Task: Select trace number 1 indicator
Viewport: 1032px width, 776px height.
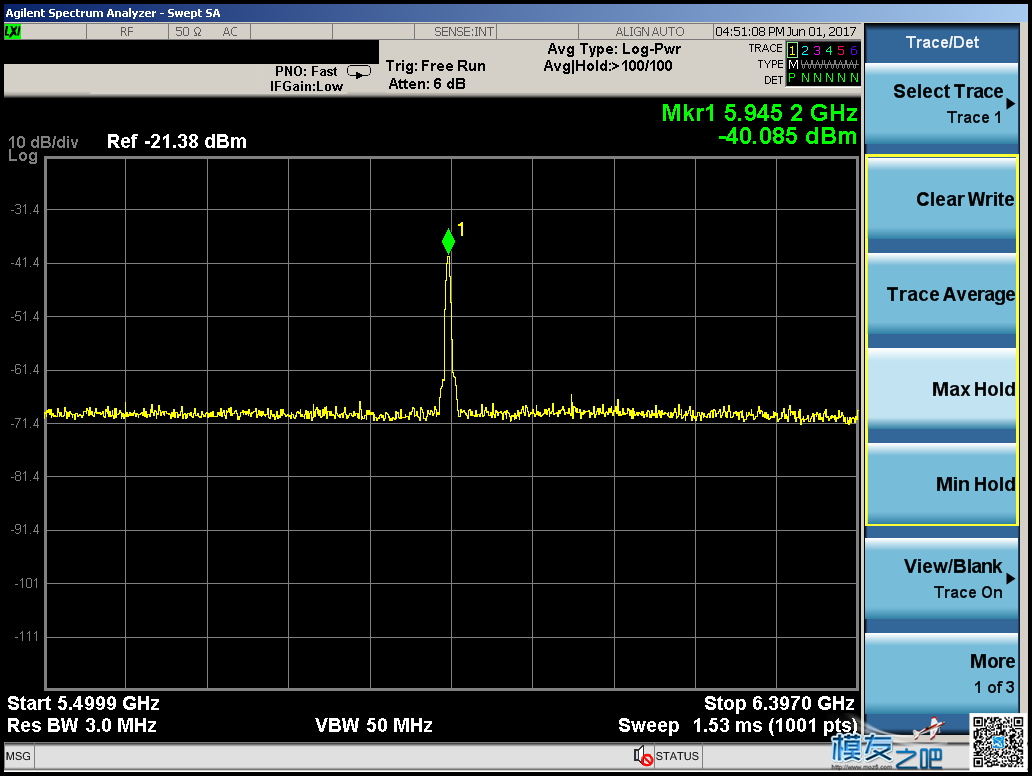Action: pos(792,50)
